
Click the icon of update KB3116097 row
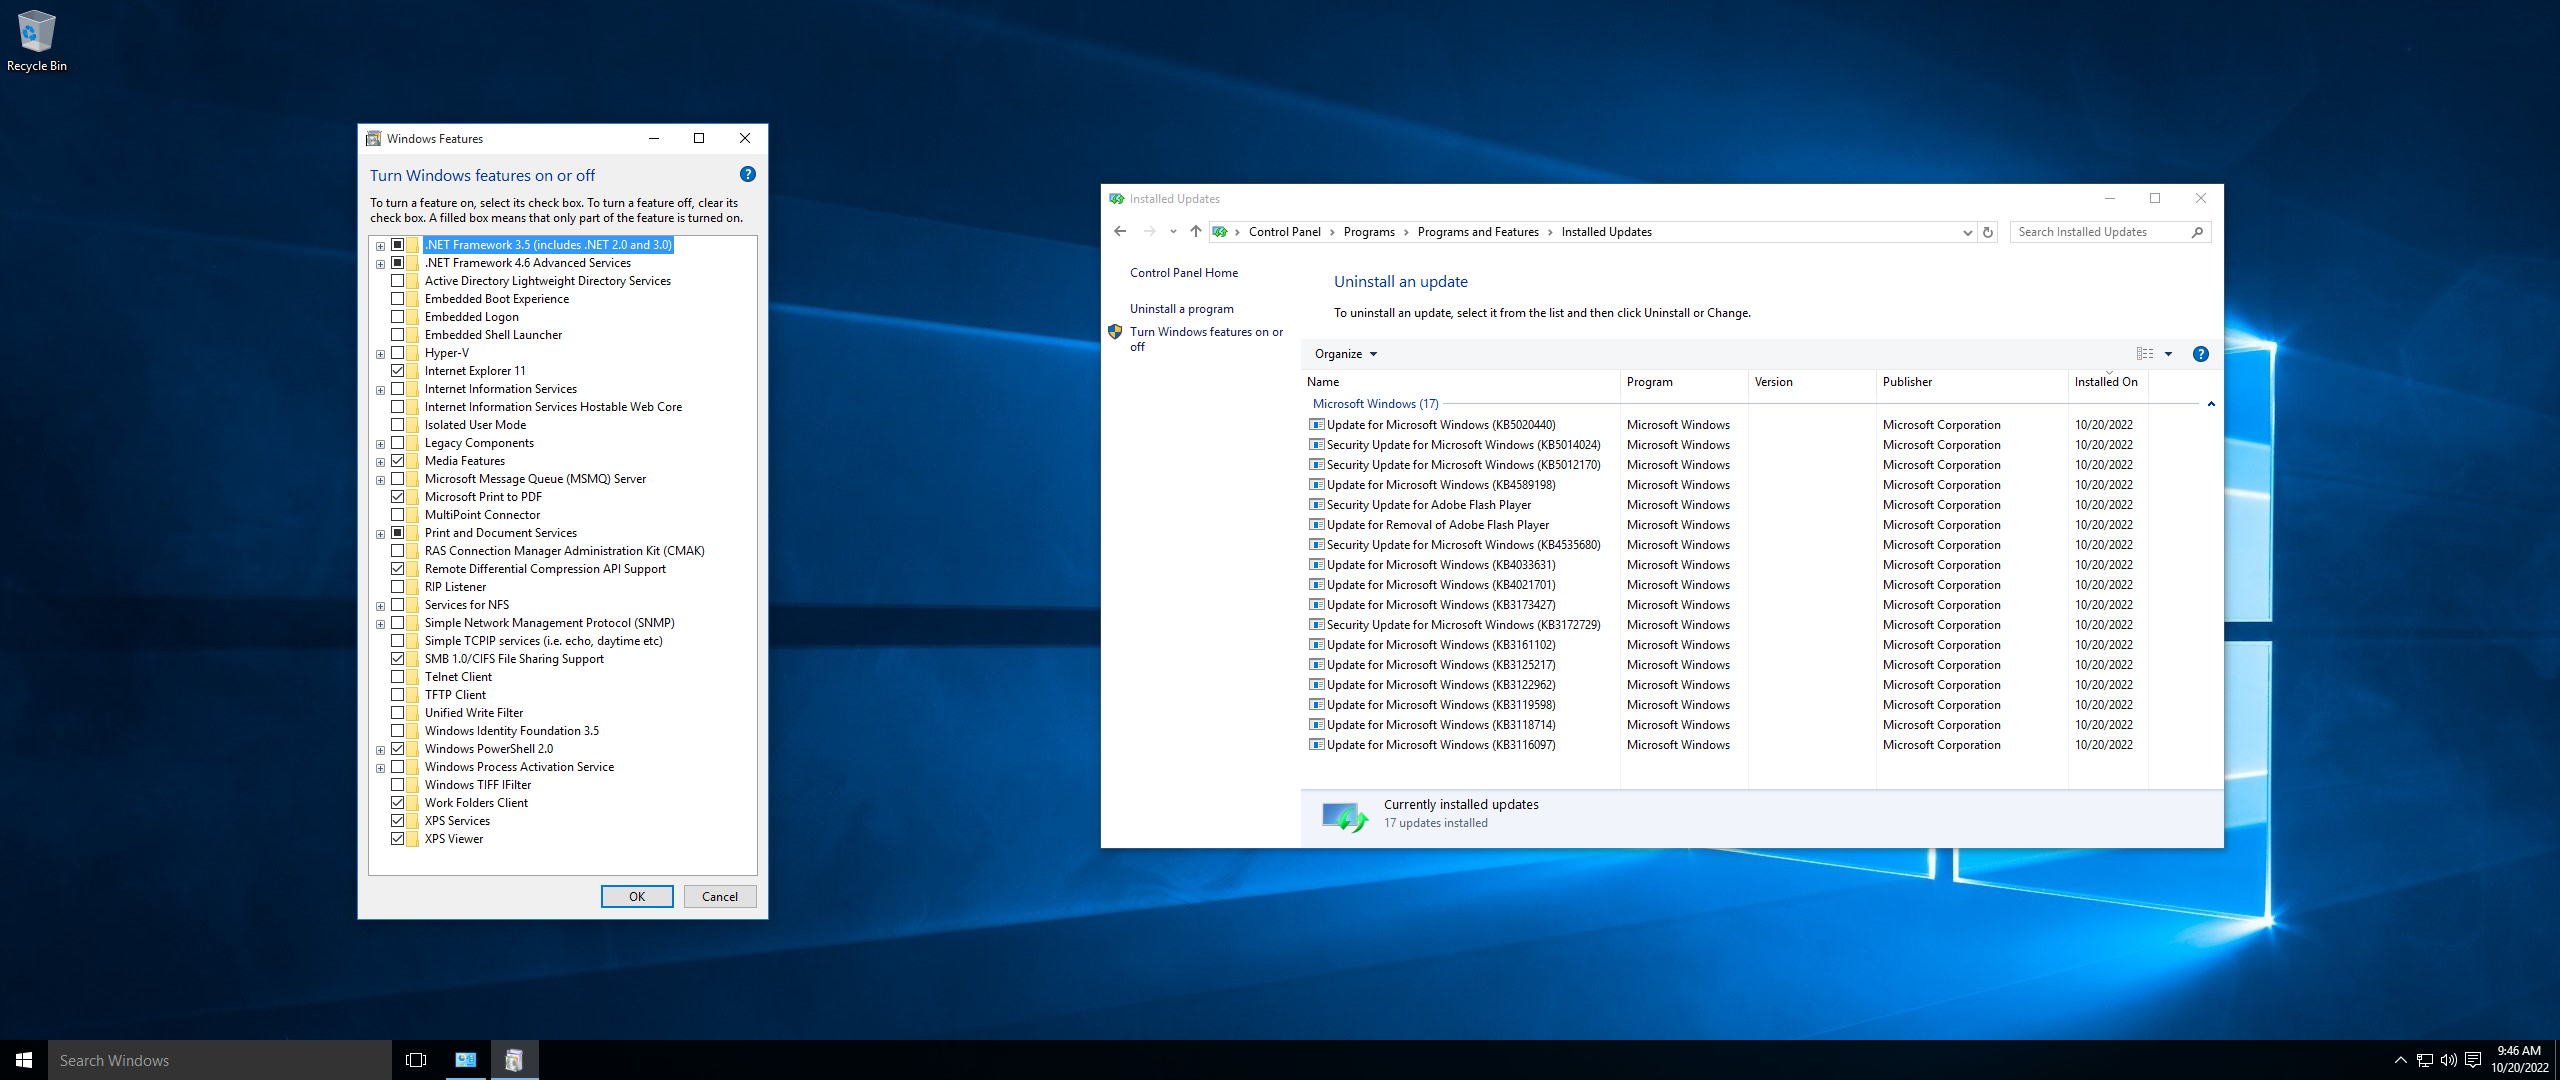tap(1317, 745)
